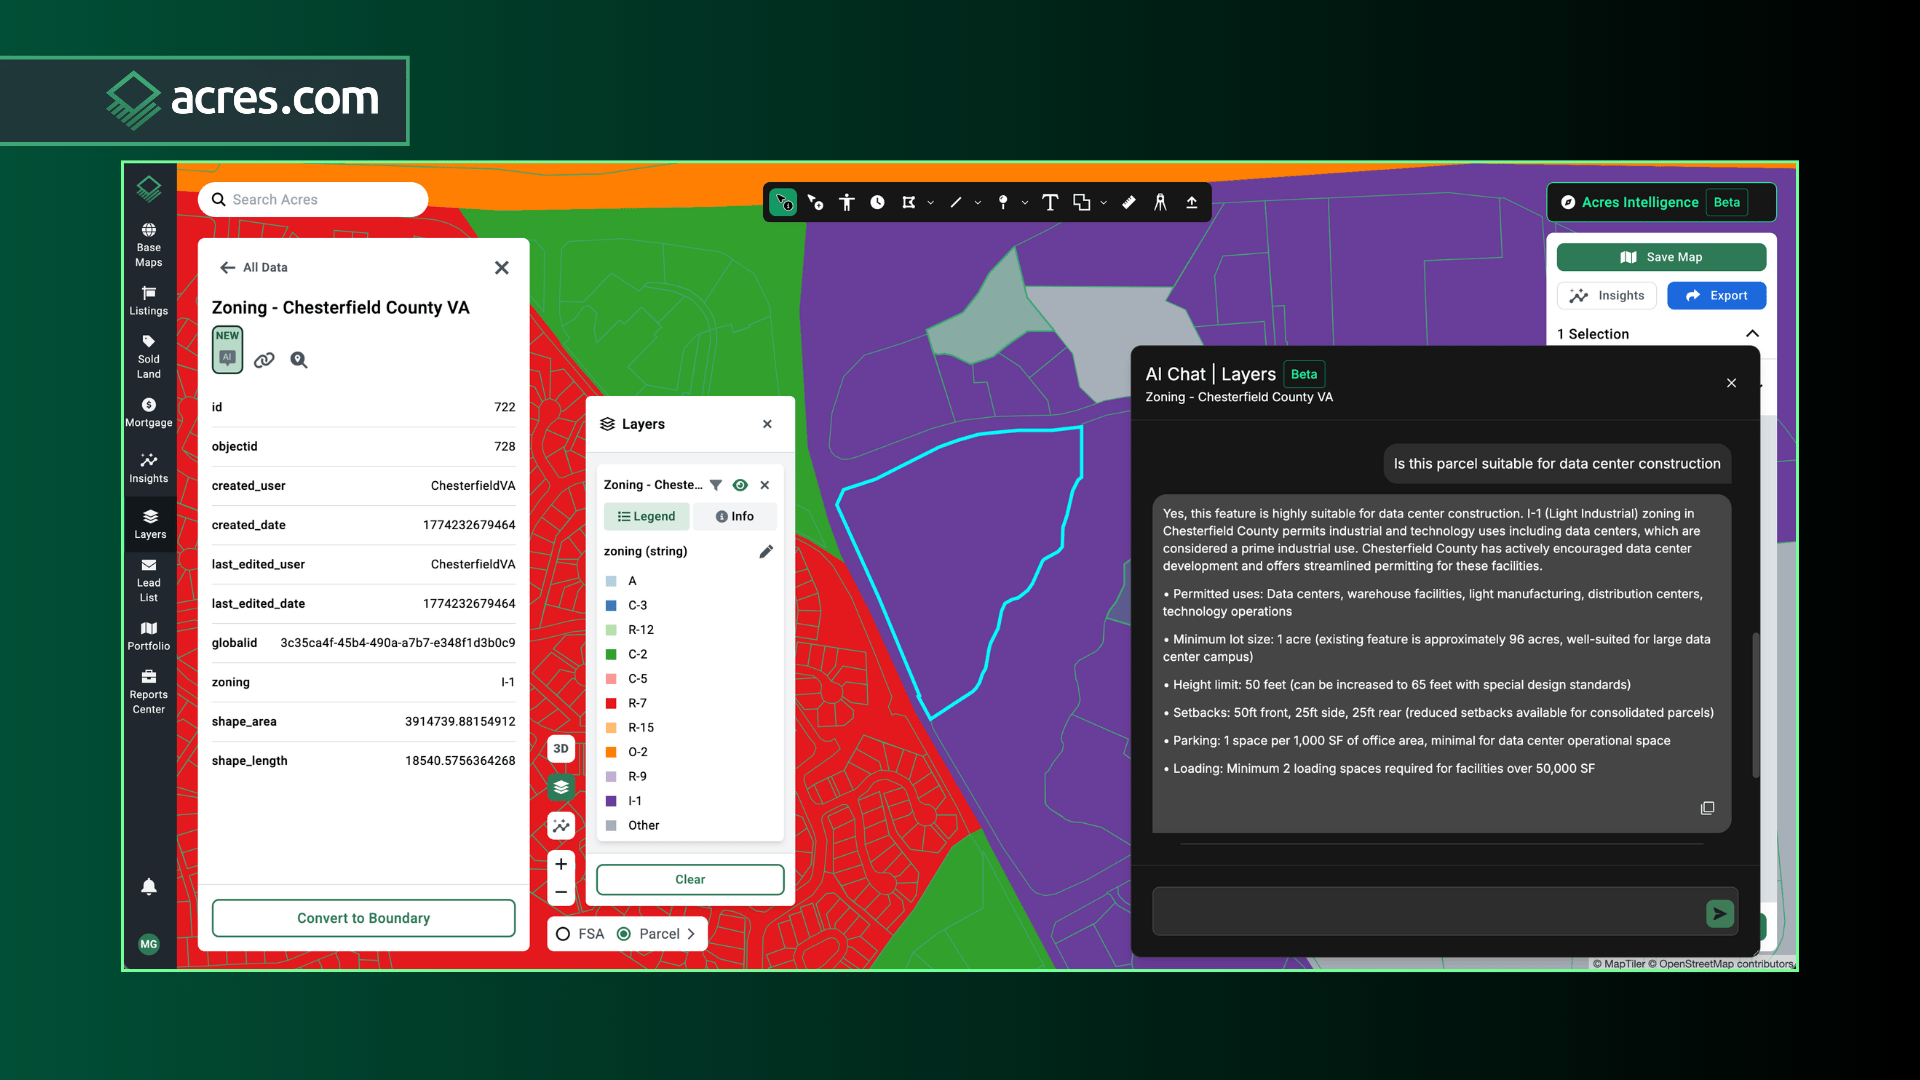
Task: Switch to the Legend tab
Action: tap(646, 516)
